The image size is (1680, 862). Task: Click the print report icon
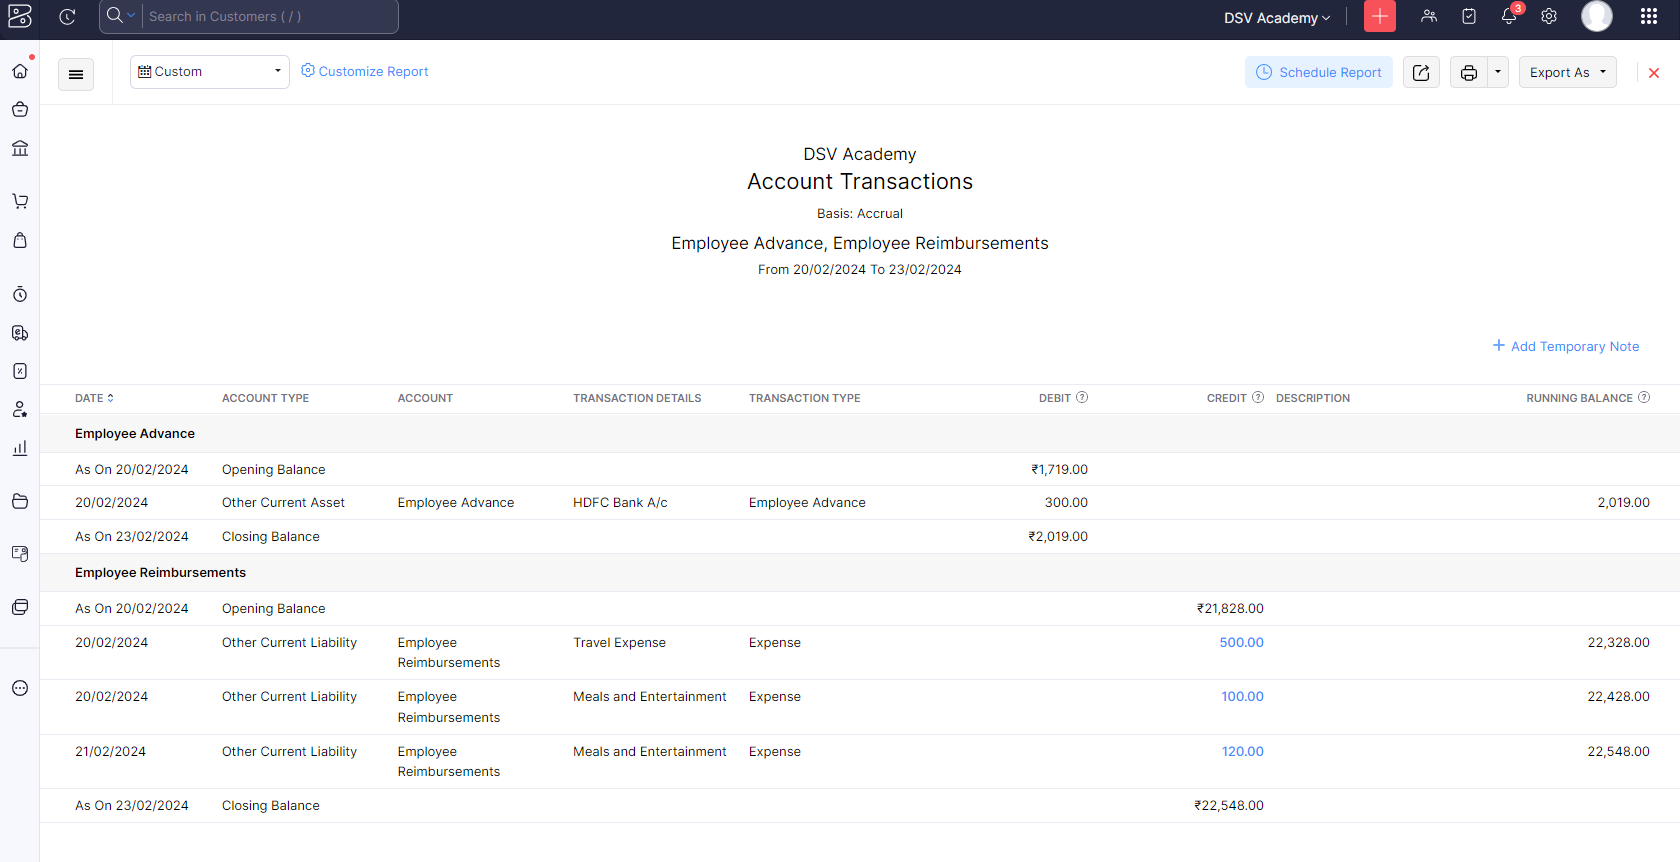tap(1468, 72)
